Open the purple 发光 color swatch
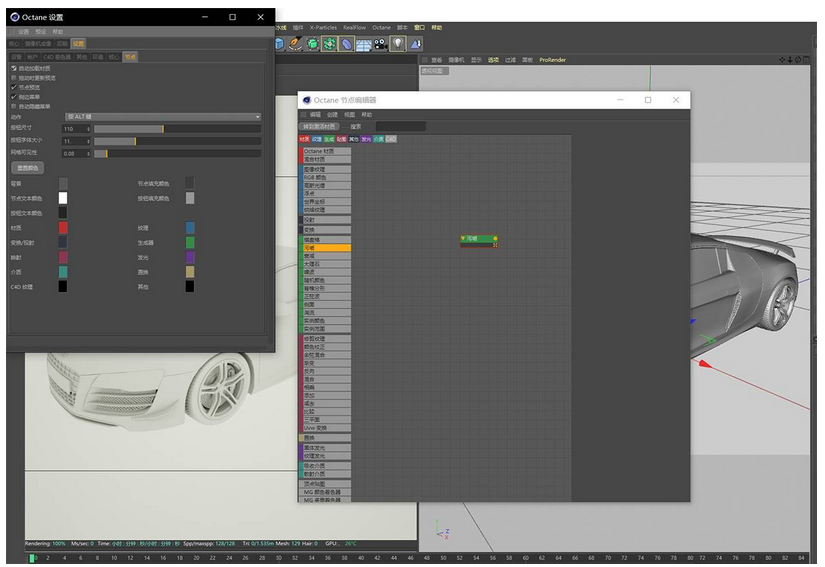This screenshot has height=567, width=825. pos(190,257)
